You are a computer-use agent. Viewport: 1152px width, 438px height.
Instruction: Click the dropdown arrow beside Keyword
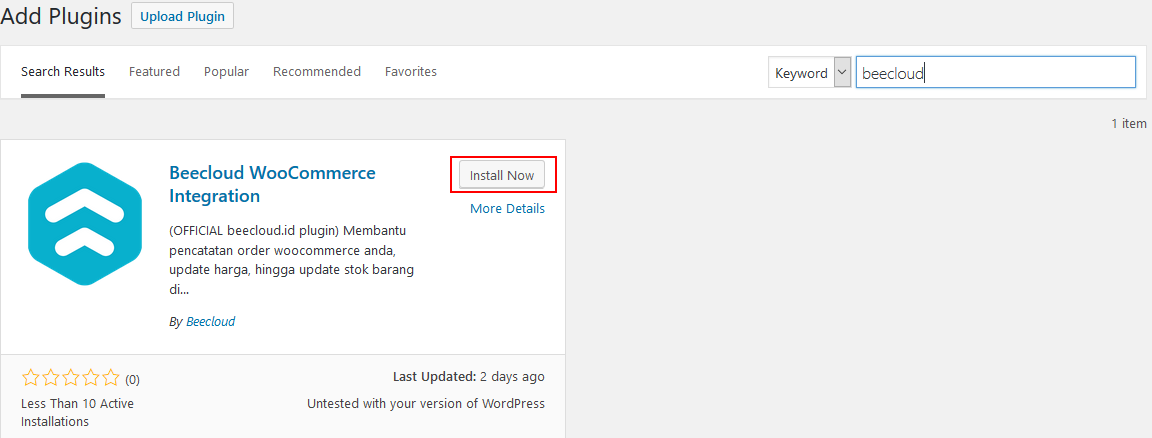842,73
